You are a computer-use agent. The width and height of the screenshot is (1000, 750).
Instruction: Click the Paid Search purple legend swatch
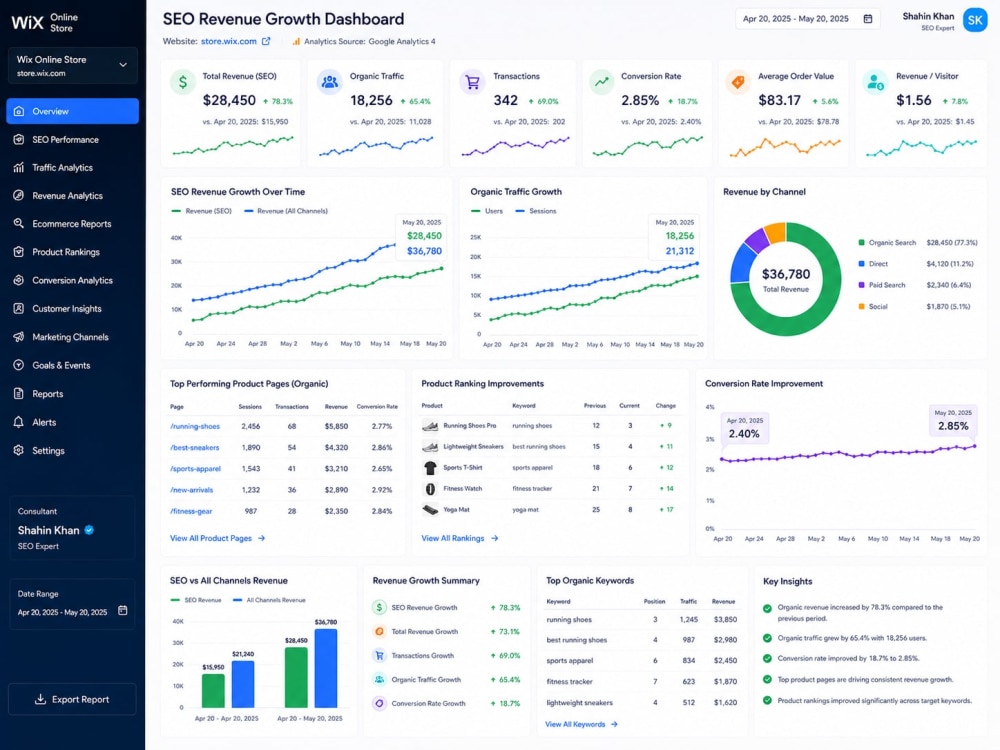(862, 285)
